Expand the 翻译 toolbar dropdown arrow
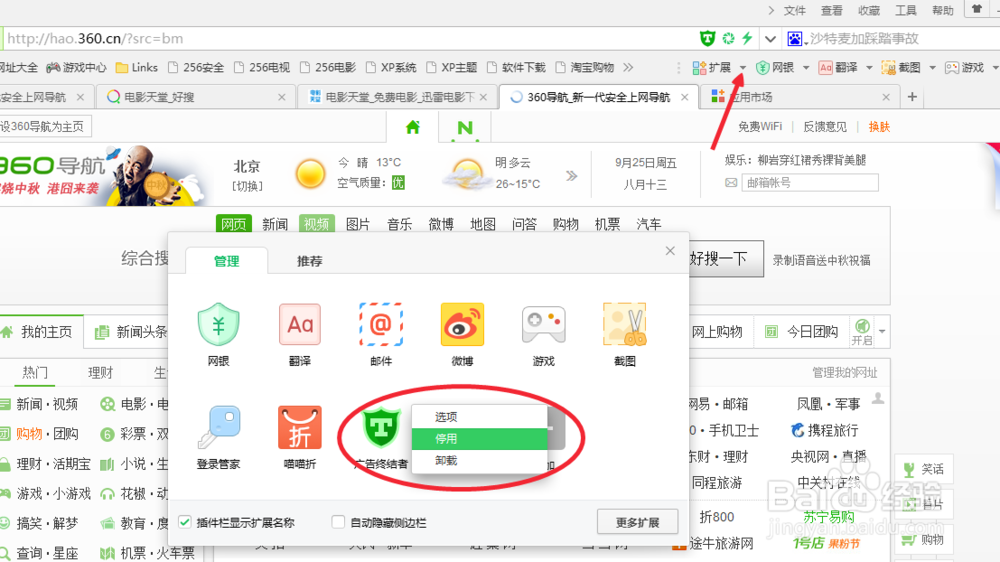The width and height of the screenshot is (1000, 562). coord(869,68)
